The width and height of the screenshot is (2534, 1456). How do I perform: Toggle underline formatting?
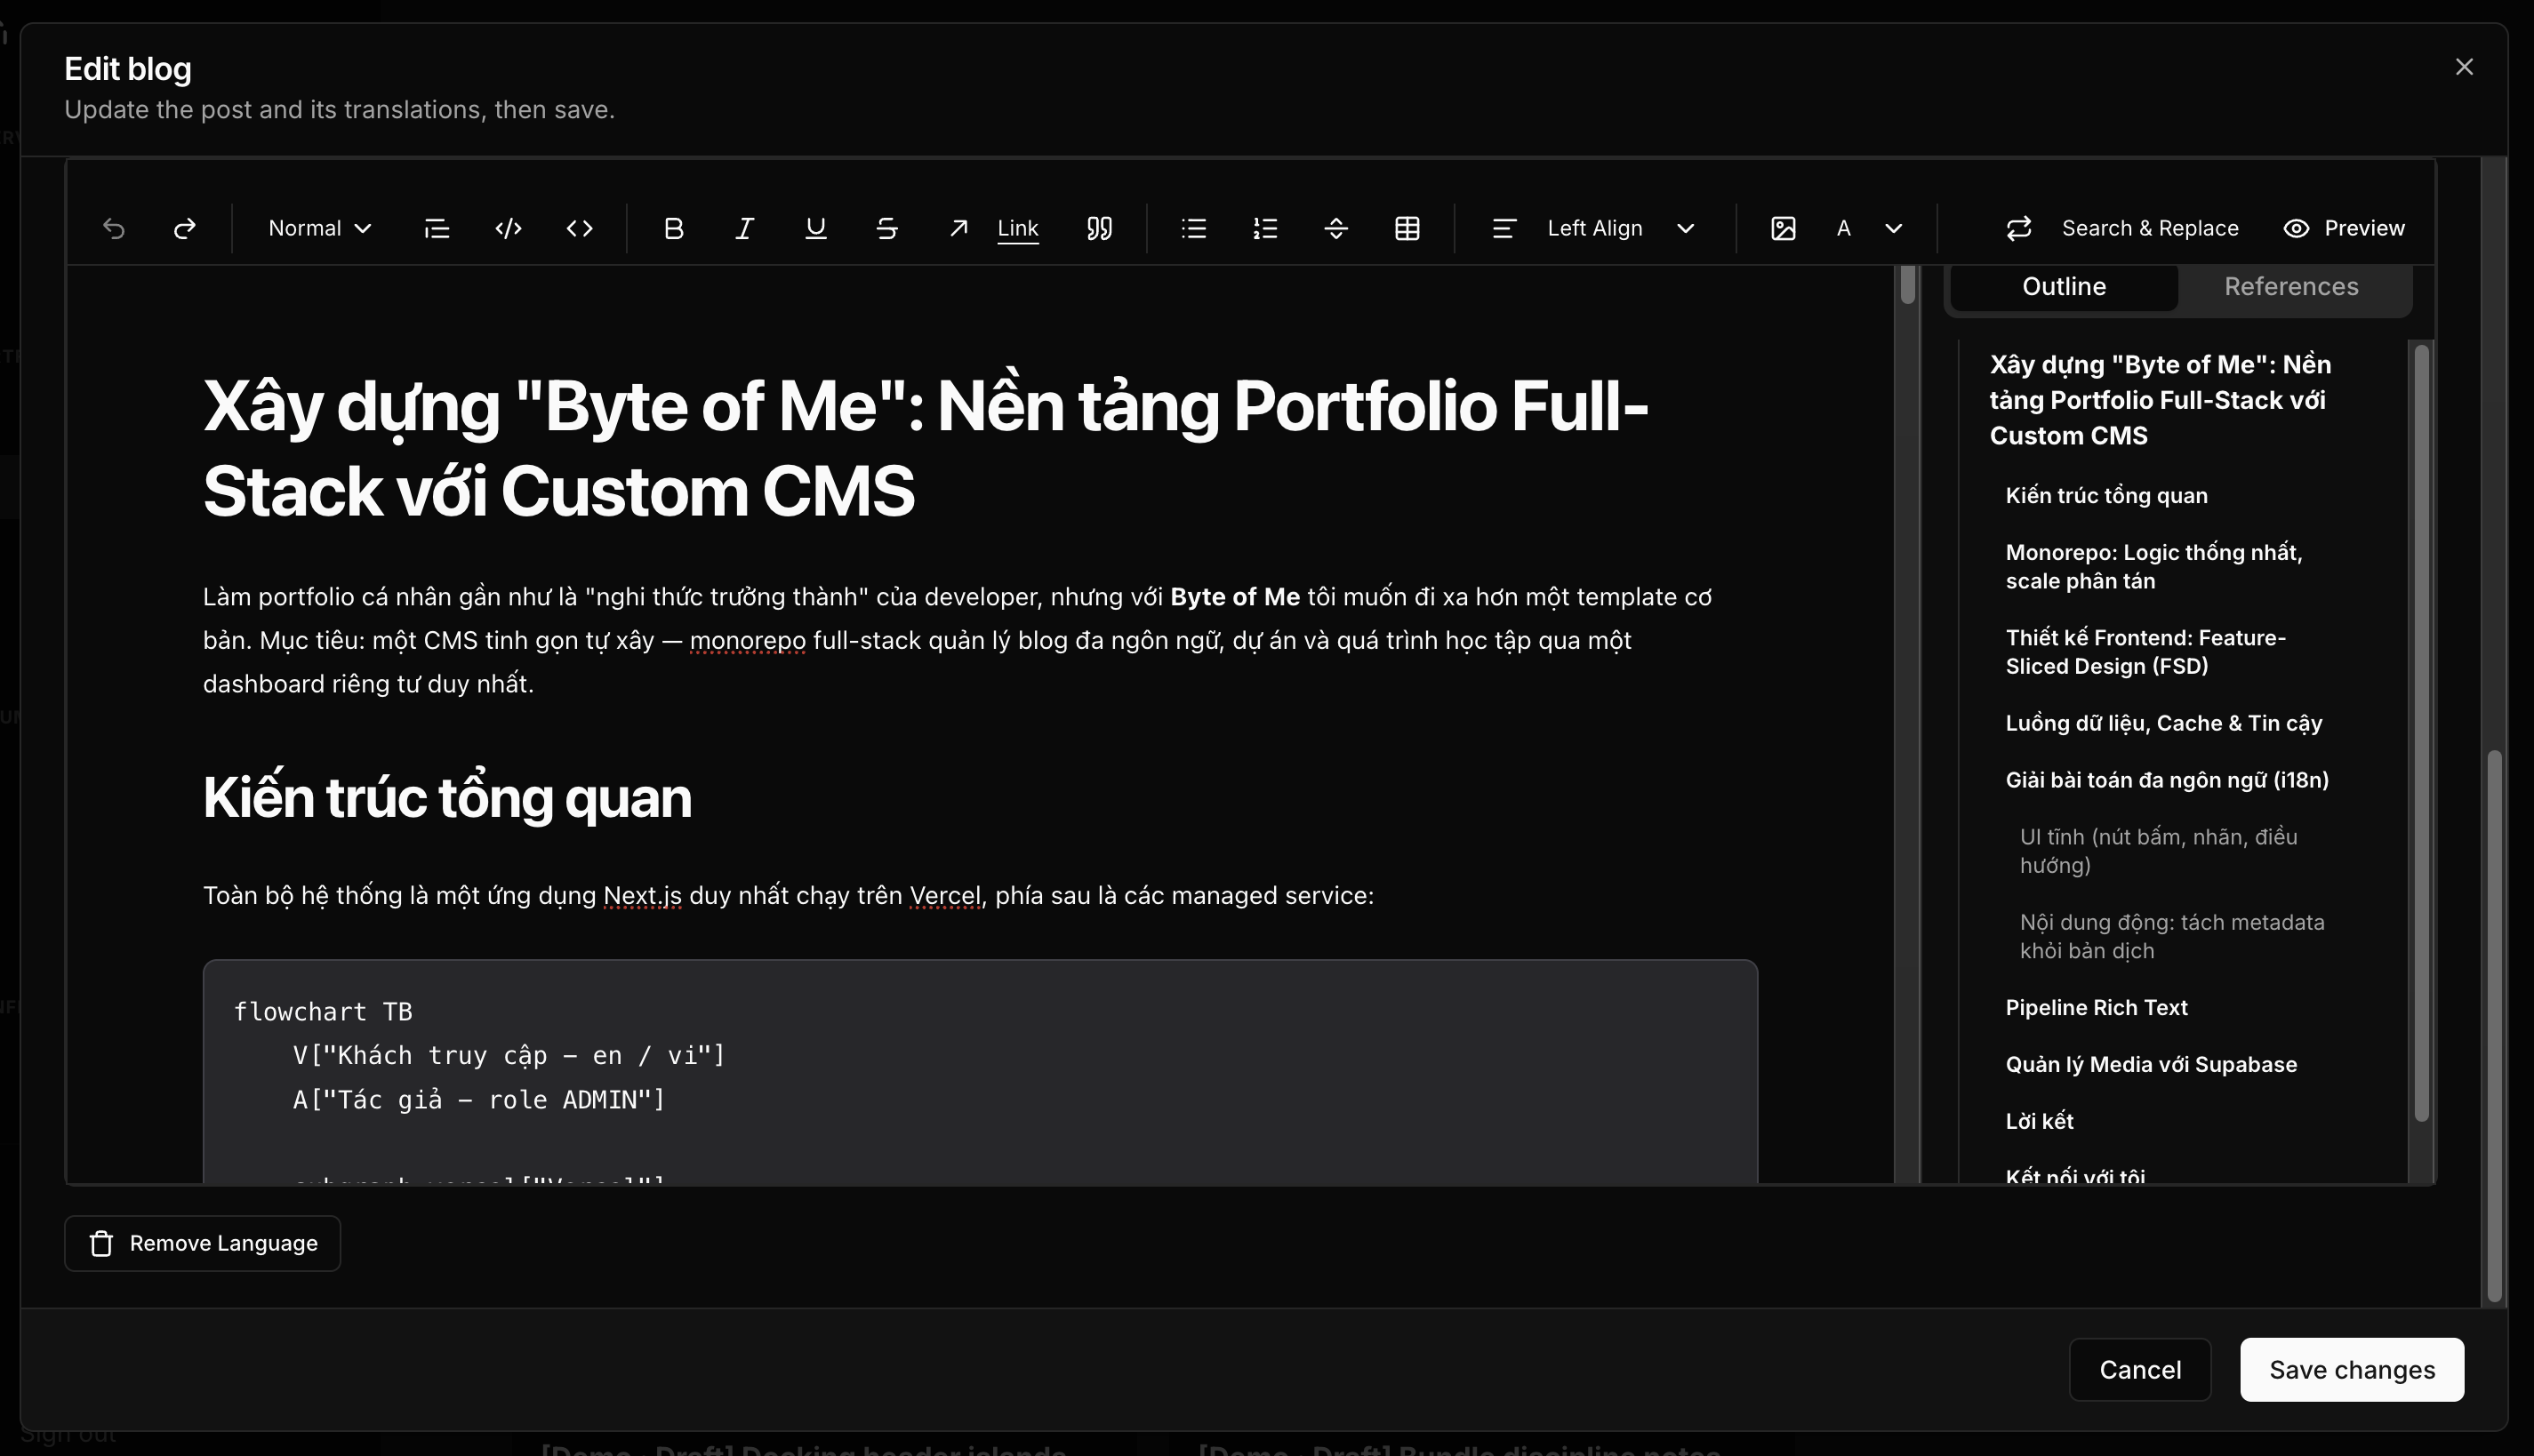(x=816, y=228)
